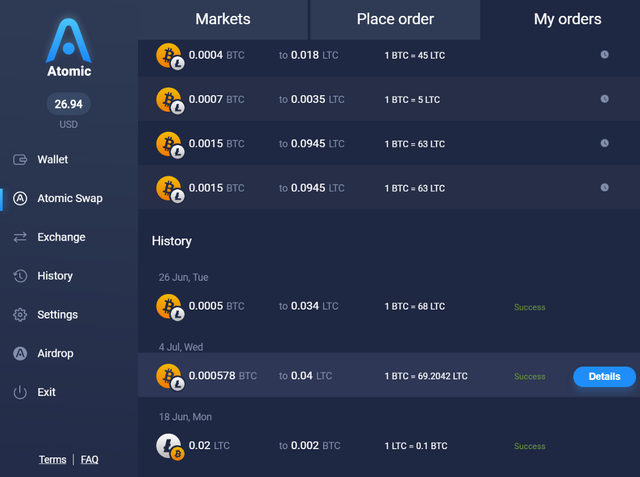Select the 26 Jun 0.0005 BTC history row
The width and height of the screenshot is (640, 477).
388,306
